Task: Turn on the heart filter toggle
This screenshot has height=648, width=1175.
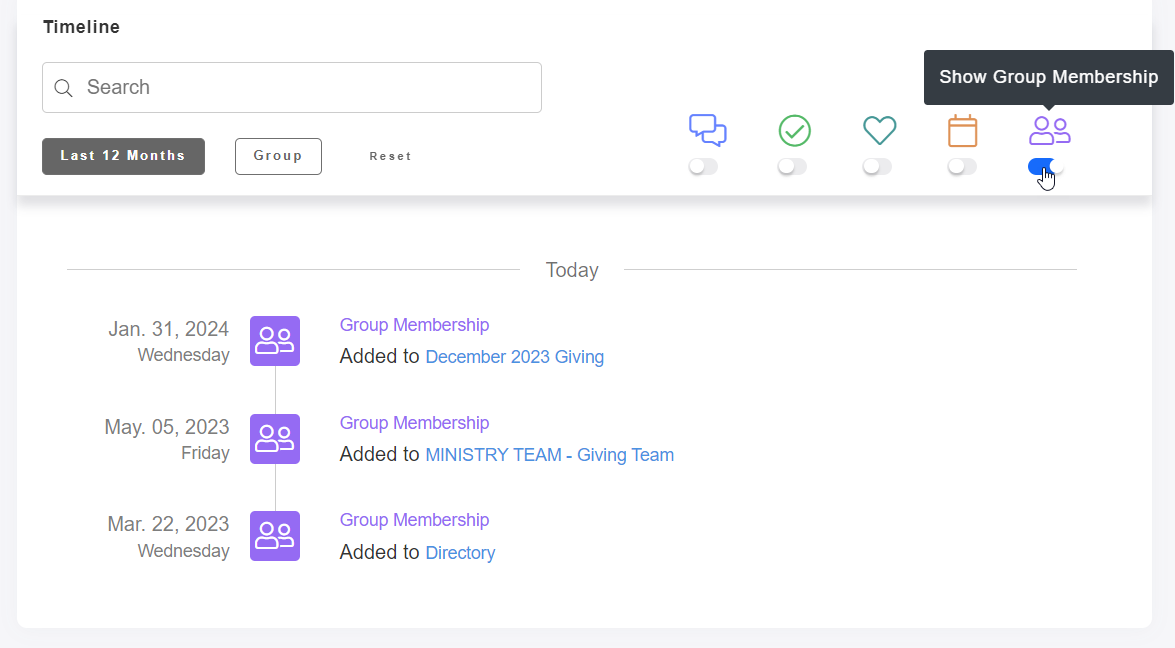Action: tap(877, 166)
